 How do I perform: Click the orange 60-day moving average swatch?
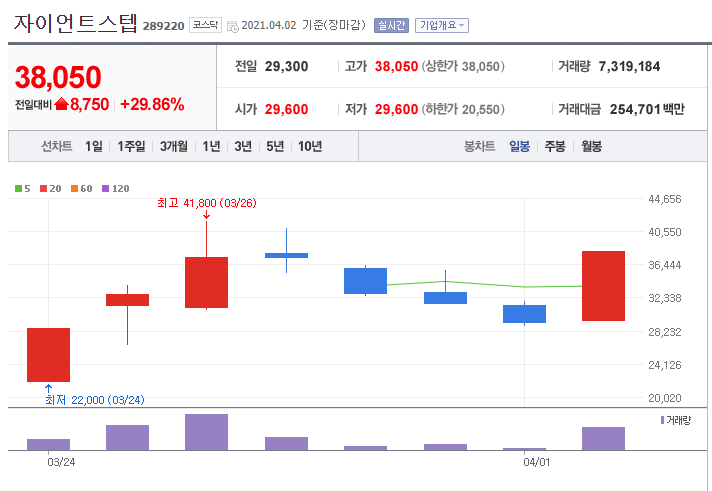coord(74,188)
